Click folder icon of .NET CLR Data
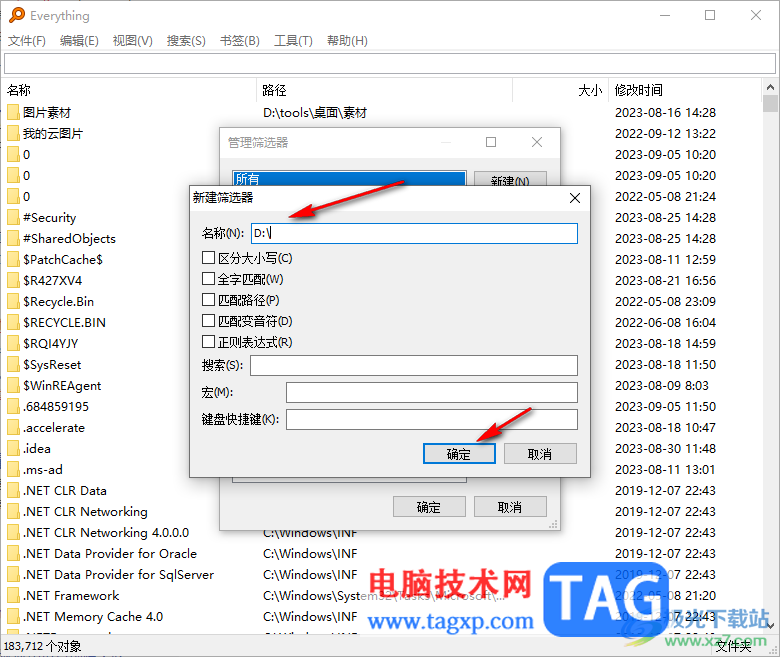This screenshot has height=657, width=780. pyautogui.click(x=13, y=491)
